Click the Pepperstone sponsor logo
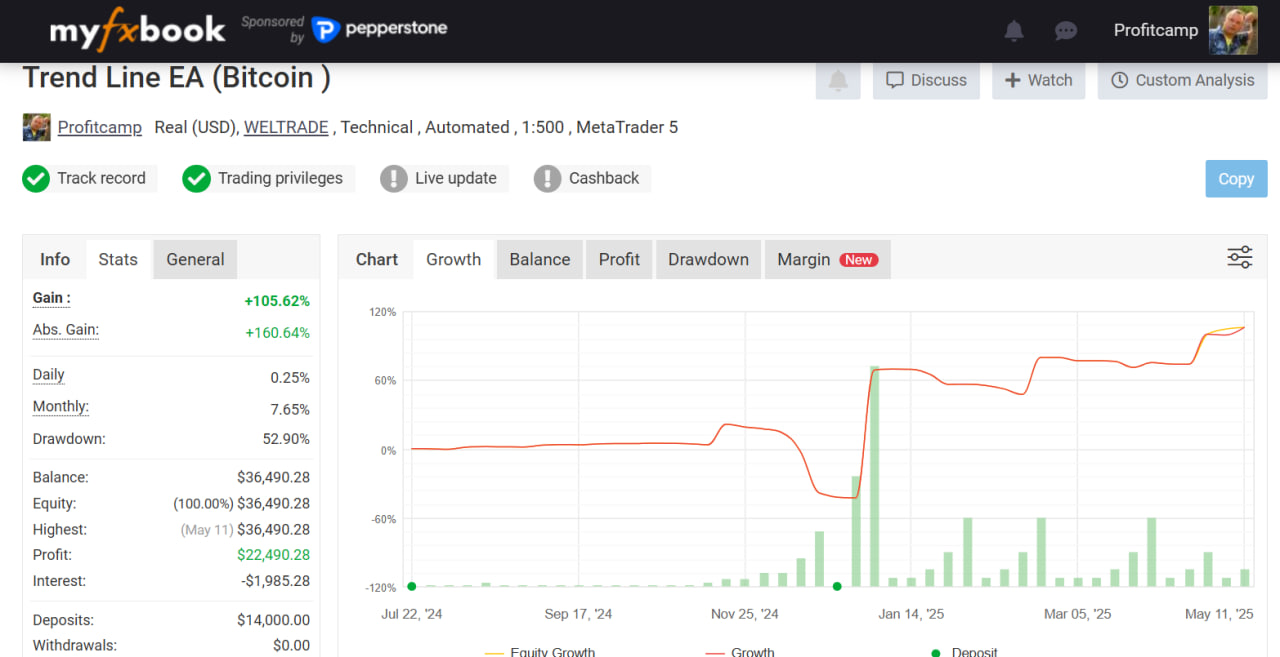This screenshot has height=657, width=1280. pos(380,30)
